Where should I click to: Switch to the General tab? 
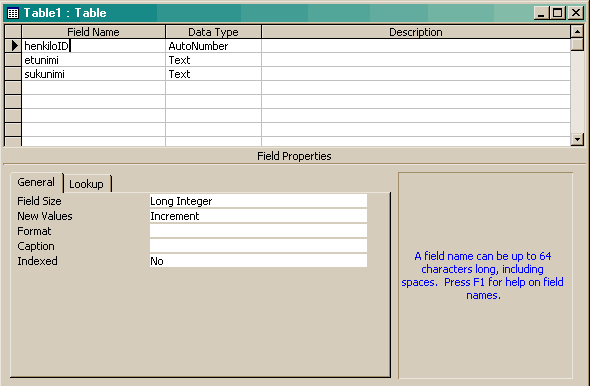pos(36,182)
